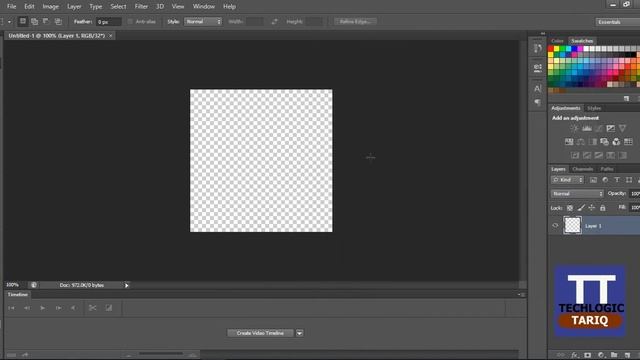Click swap width and height arrows icon

[274, 22]
